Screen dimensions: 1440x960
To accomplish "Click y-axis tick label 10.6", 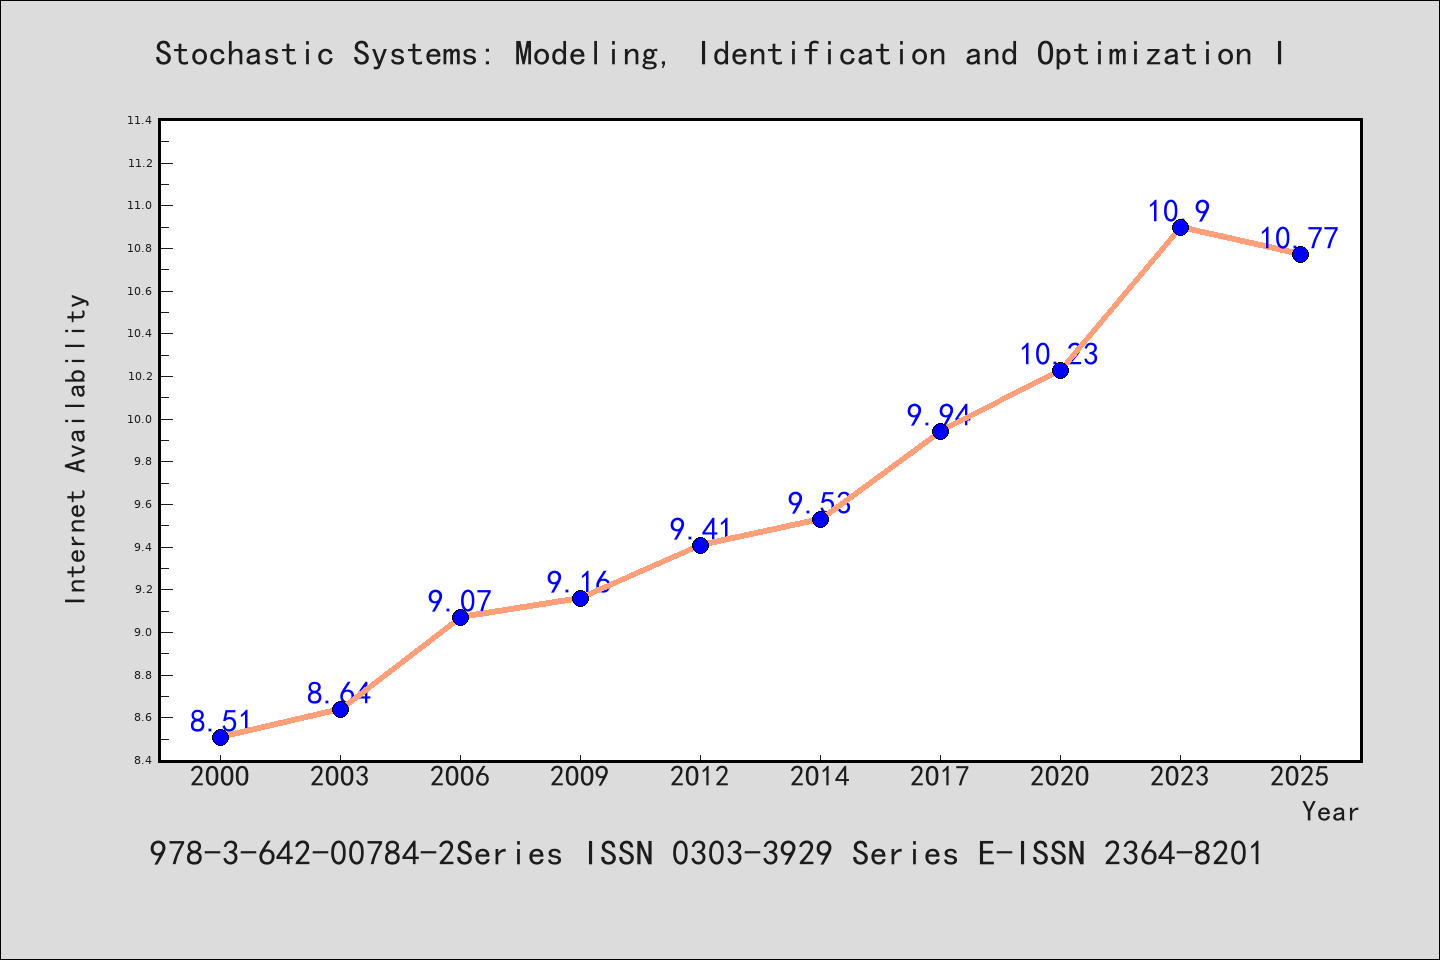I will click(139, 292).
